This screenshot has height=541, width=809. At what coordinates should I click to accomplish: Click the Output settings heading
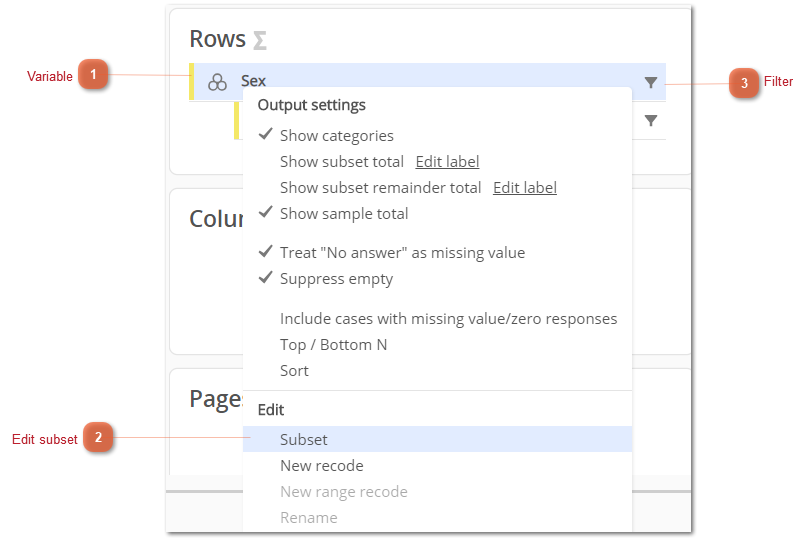[x=312, y=105]
